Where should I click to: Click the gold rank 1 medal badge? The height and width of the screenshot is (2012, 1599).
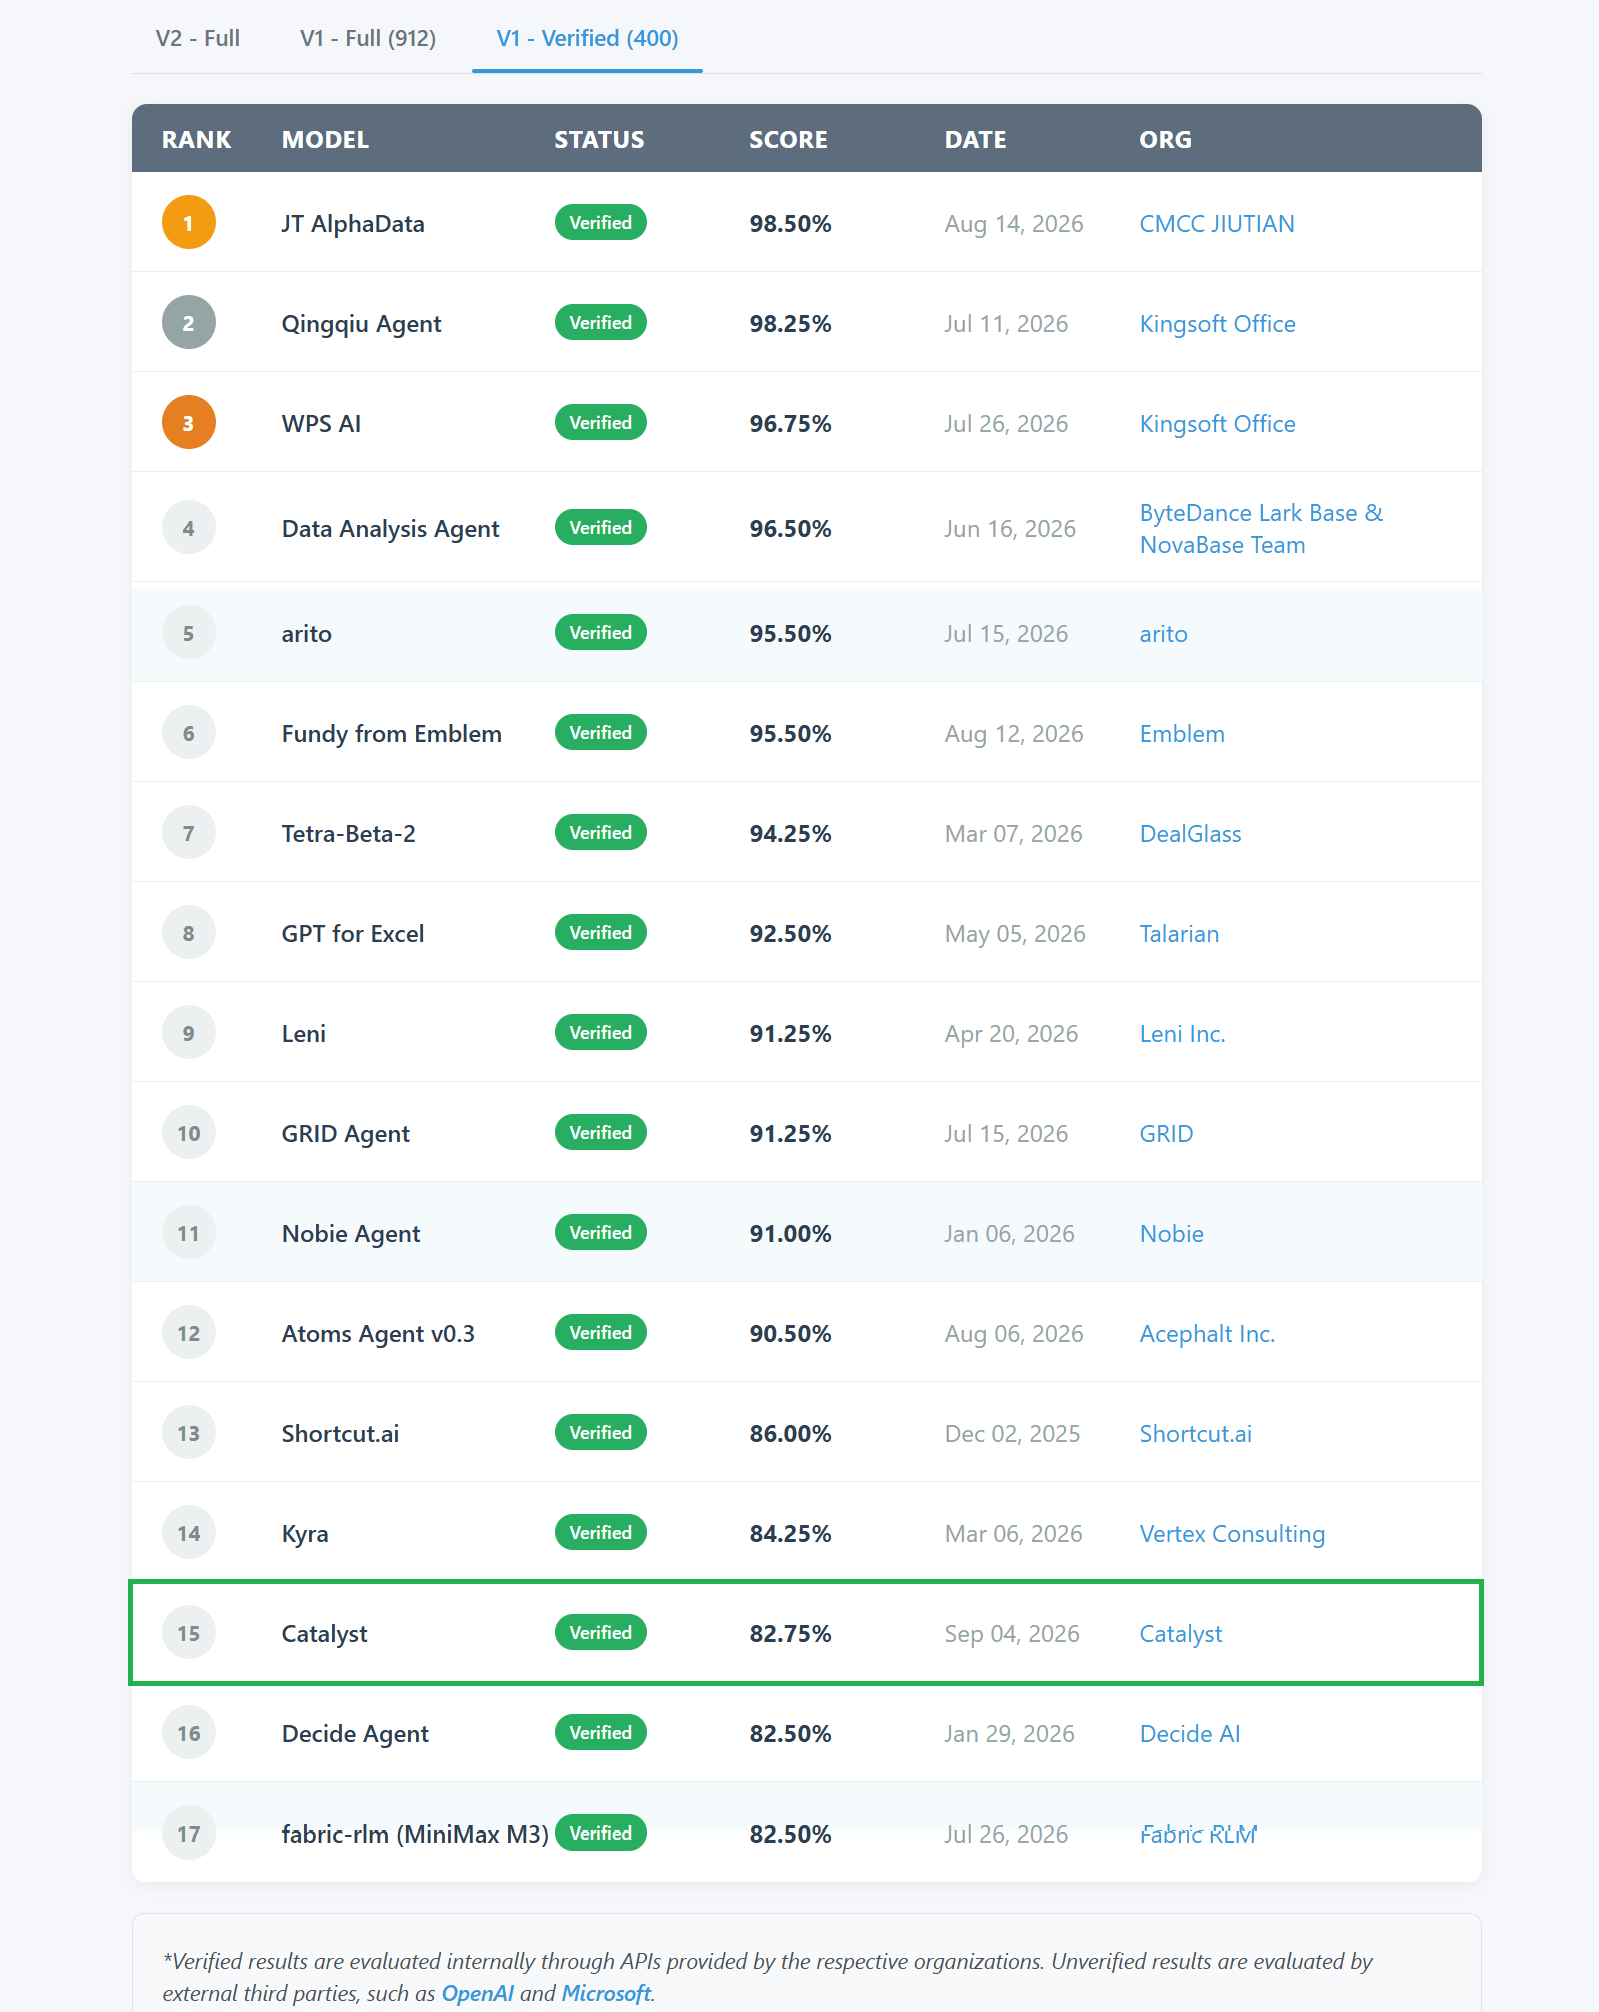(x=189, y=222)
